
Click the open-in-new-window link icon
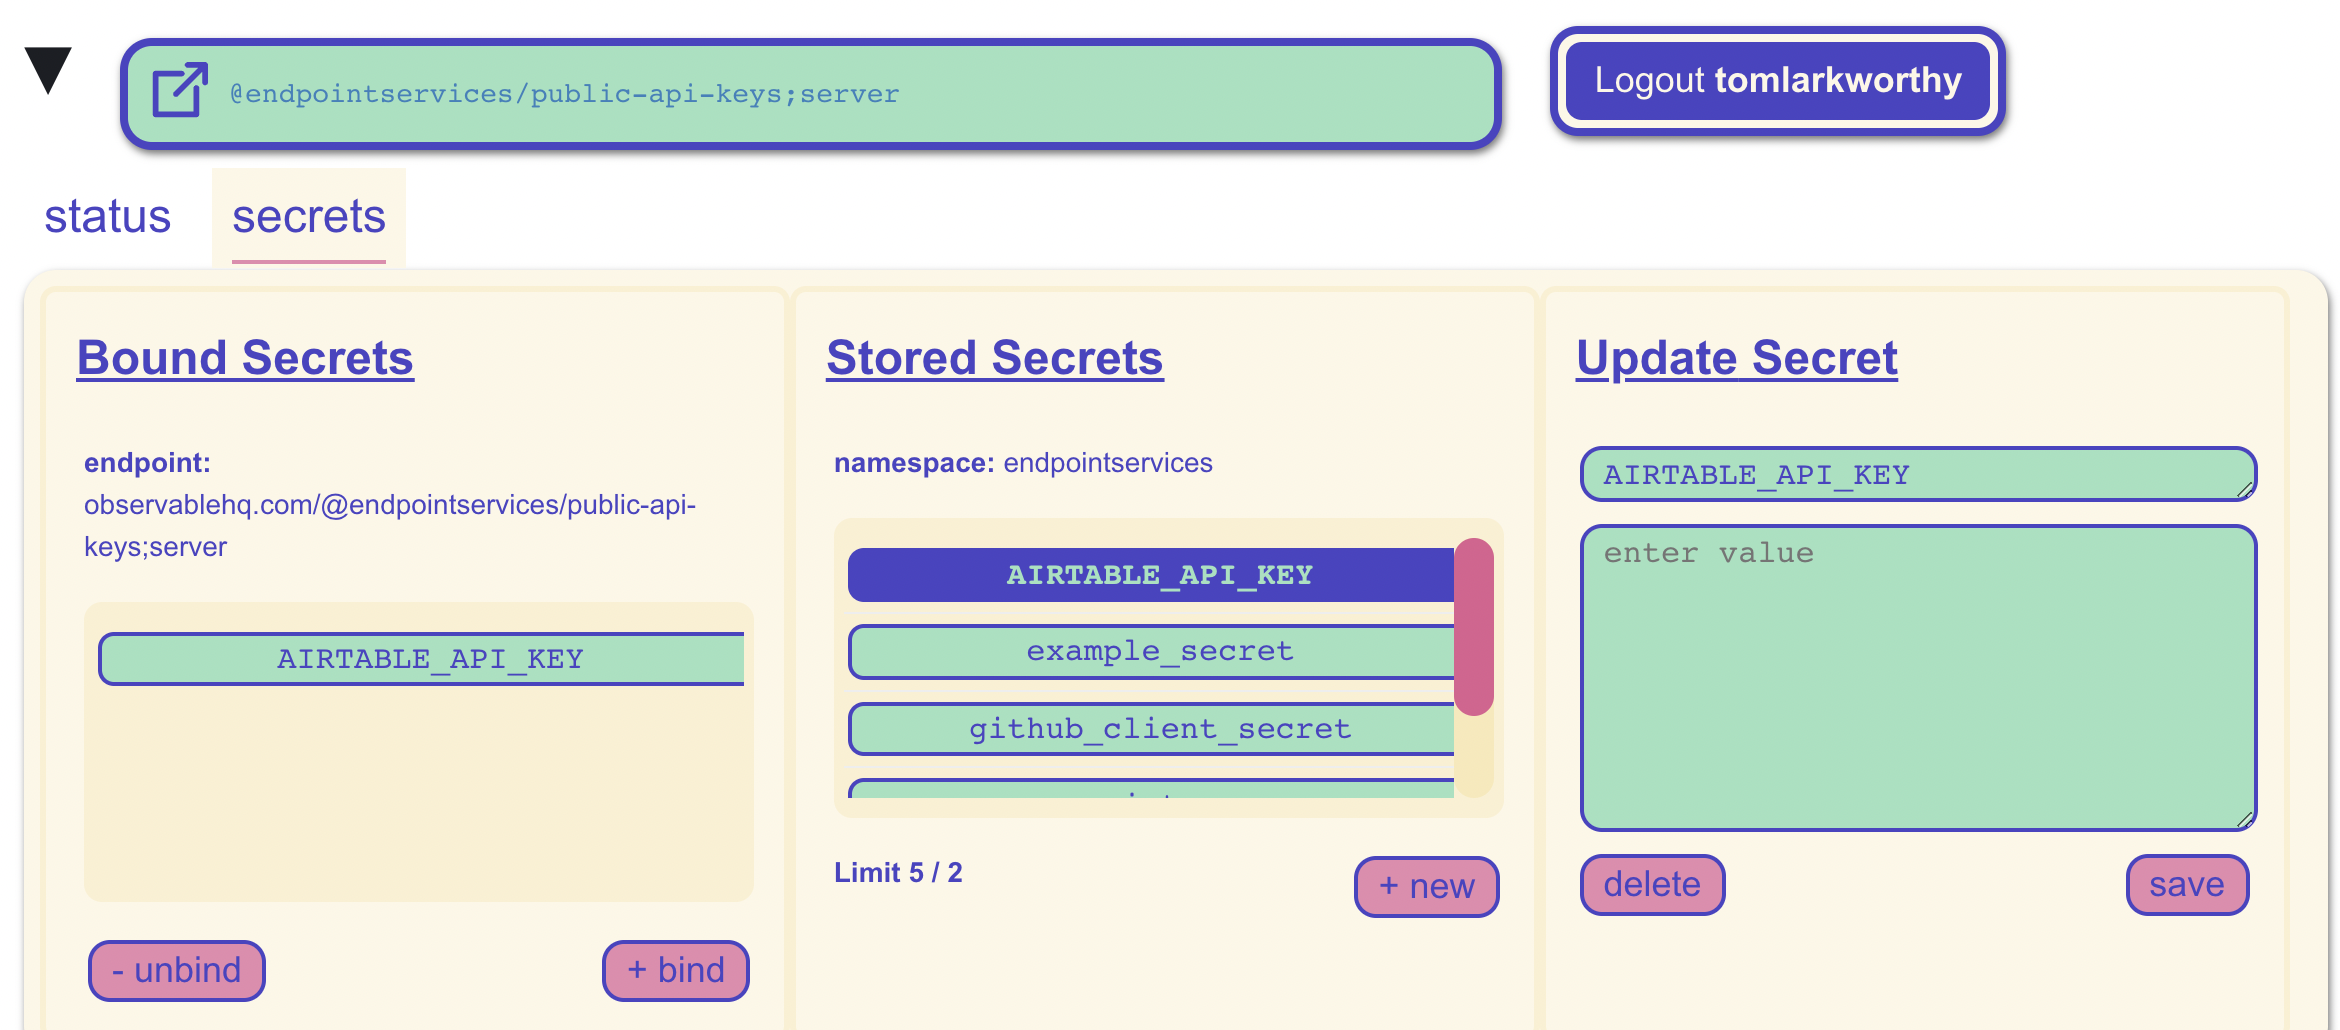click(x=179, y=91)
